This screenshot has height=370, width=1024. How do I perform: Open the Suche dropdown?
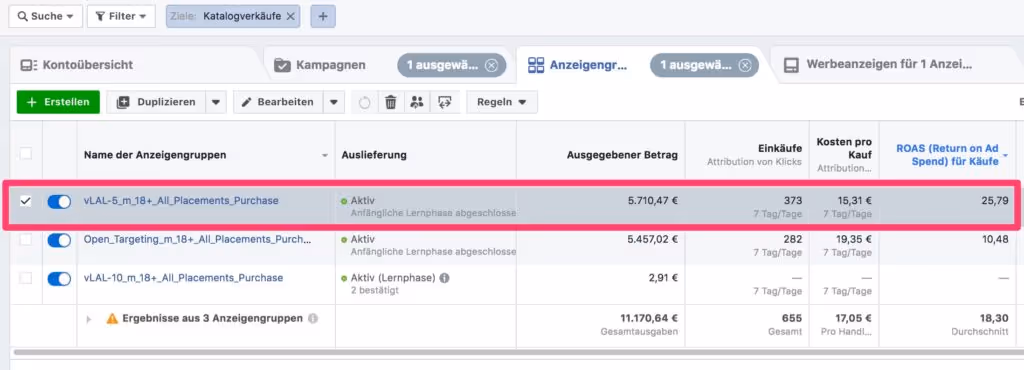(x=46, y=16)
